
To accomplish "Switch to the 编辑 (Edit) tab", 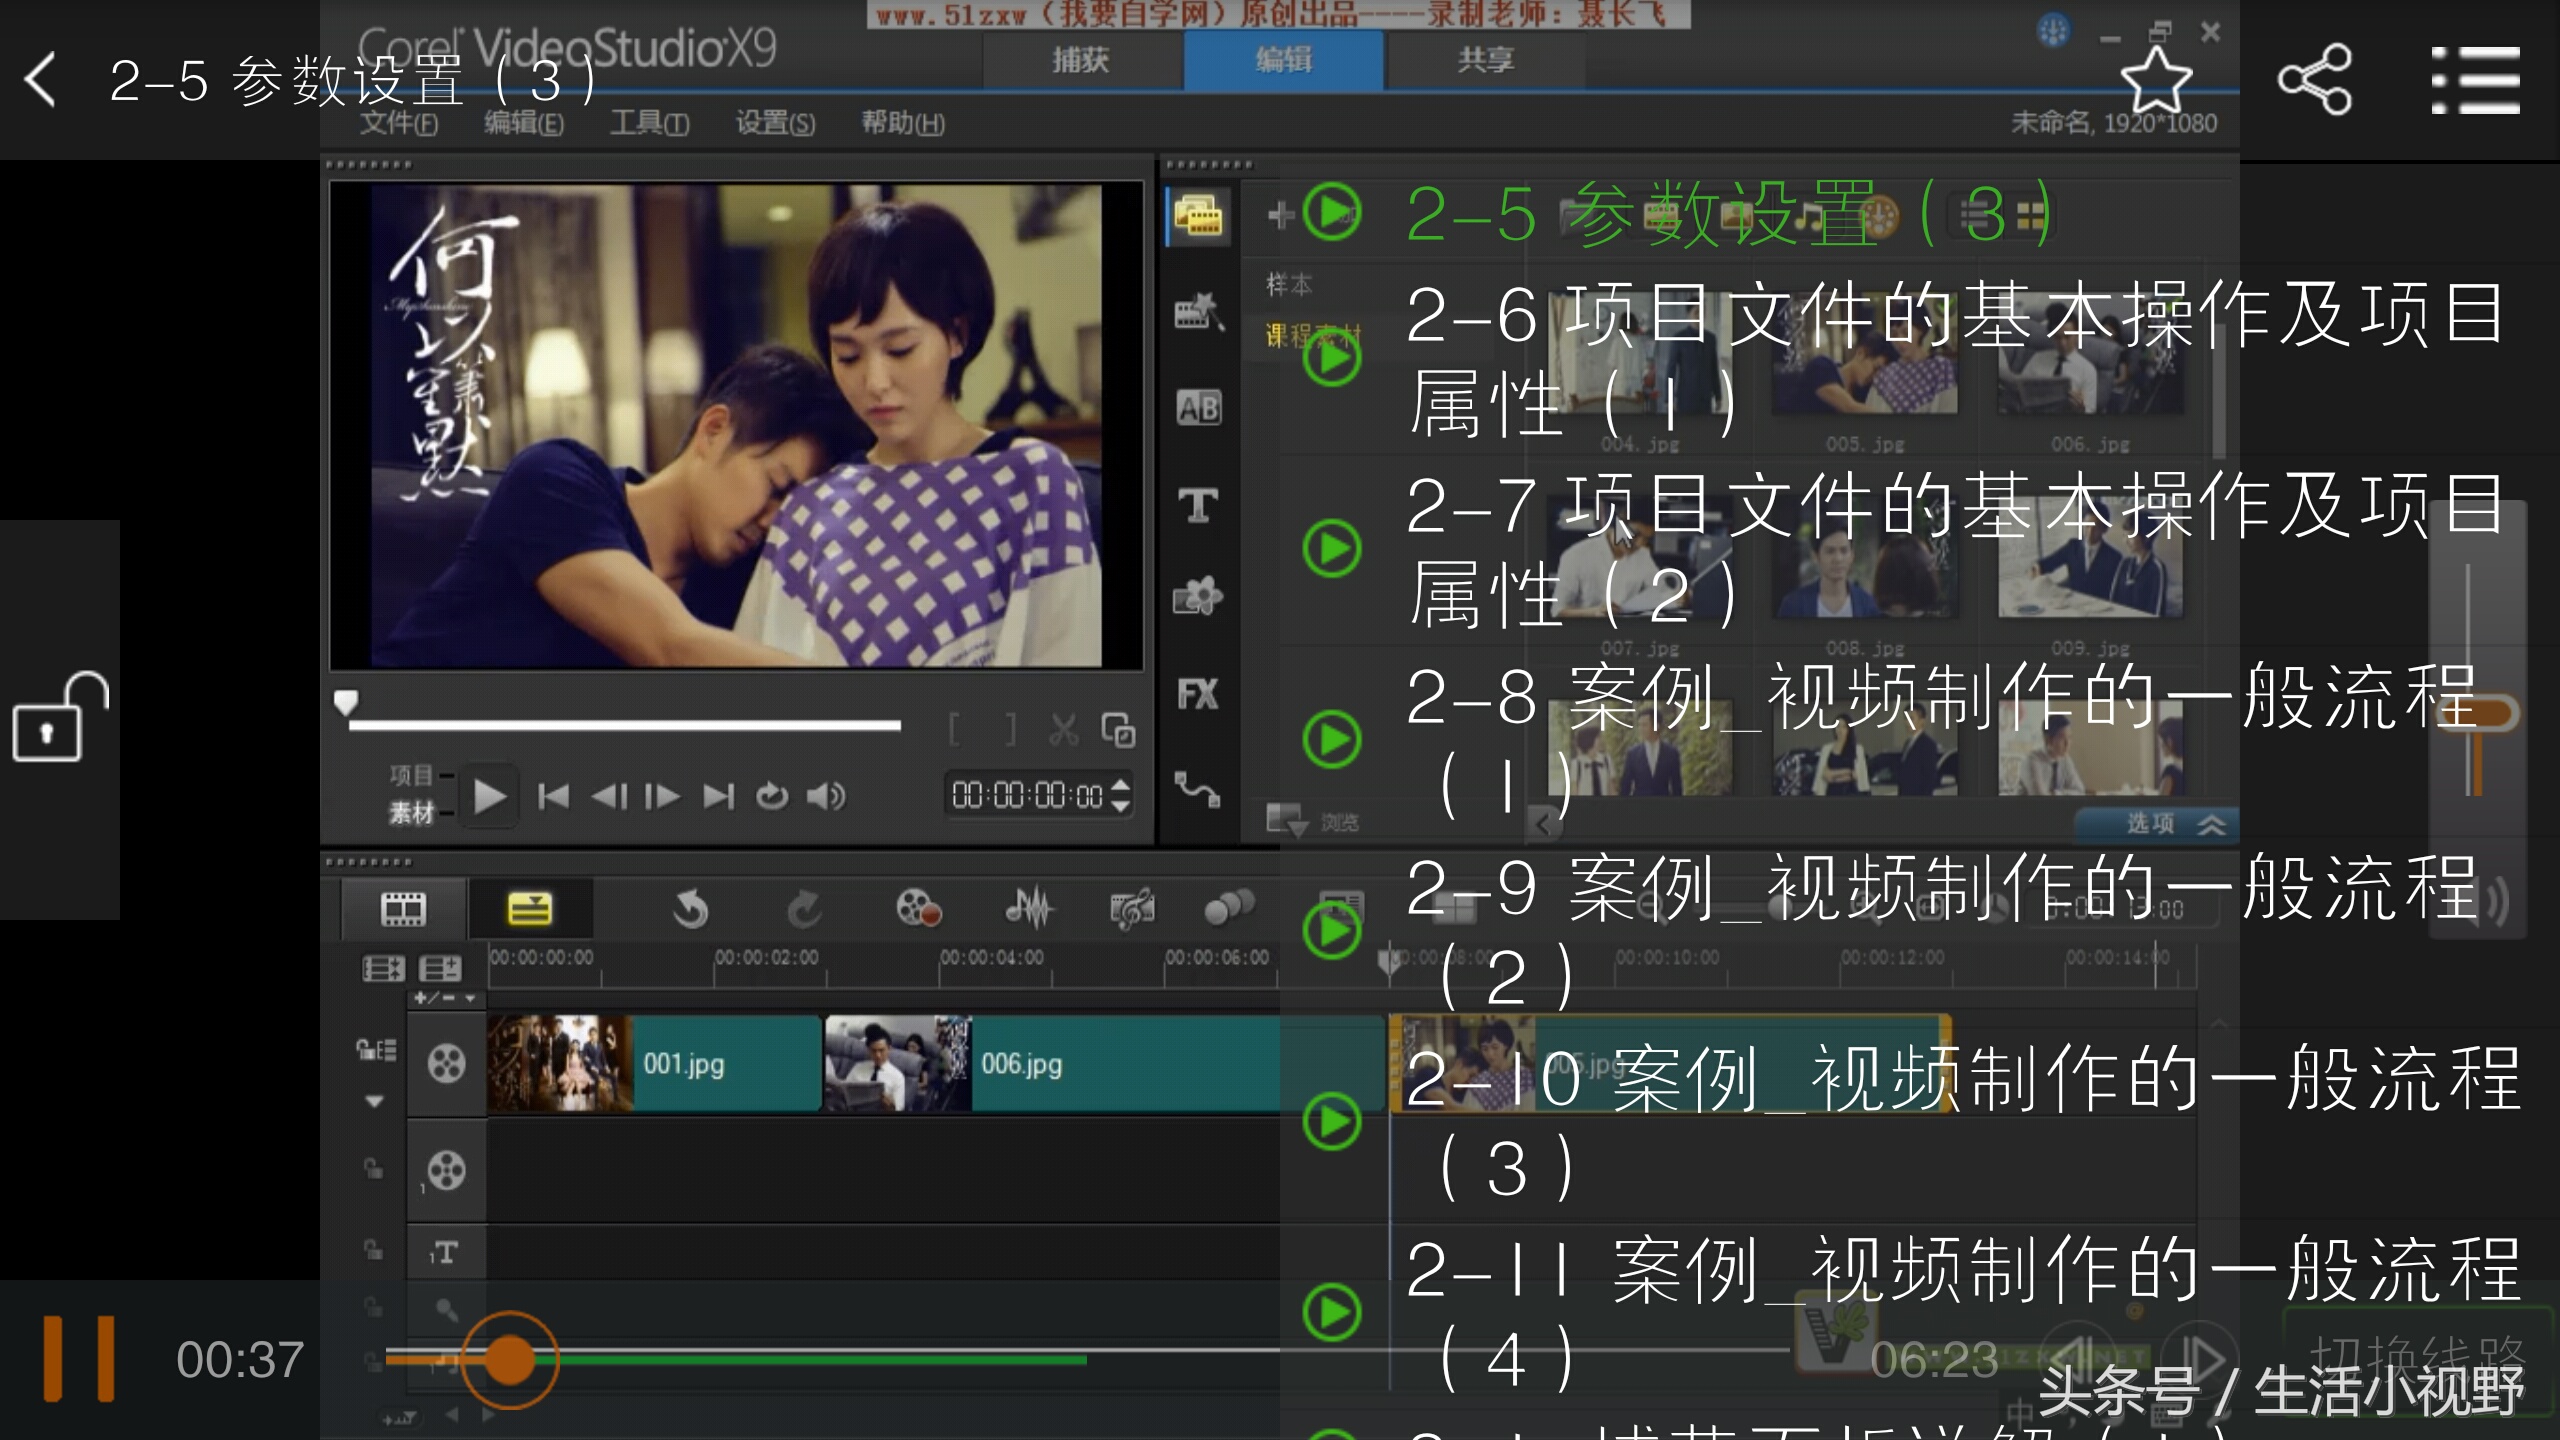I will 1284,60.
